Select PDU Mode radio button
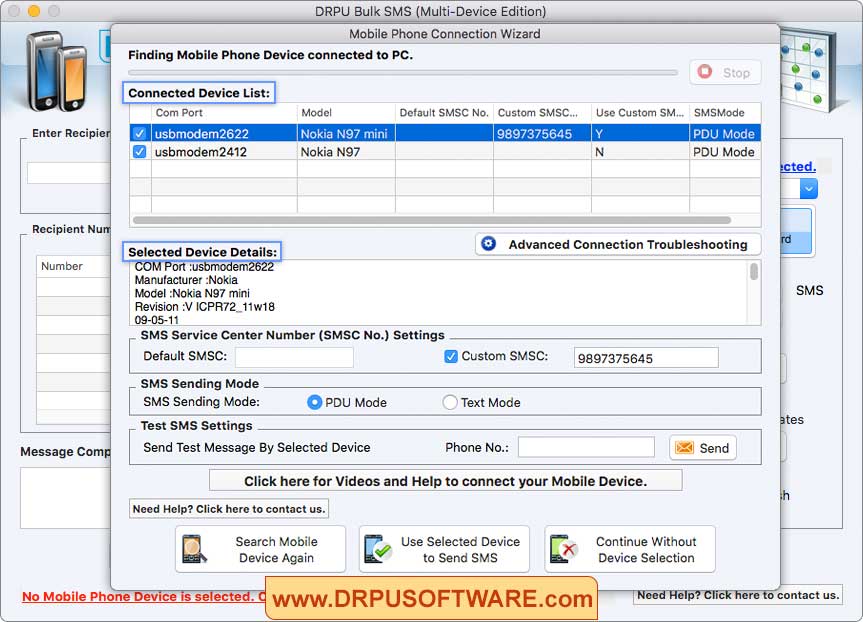Screen dimensions: 863x622 click(314, 402)
